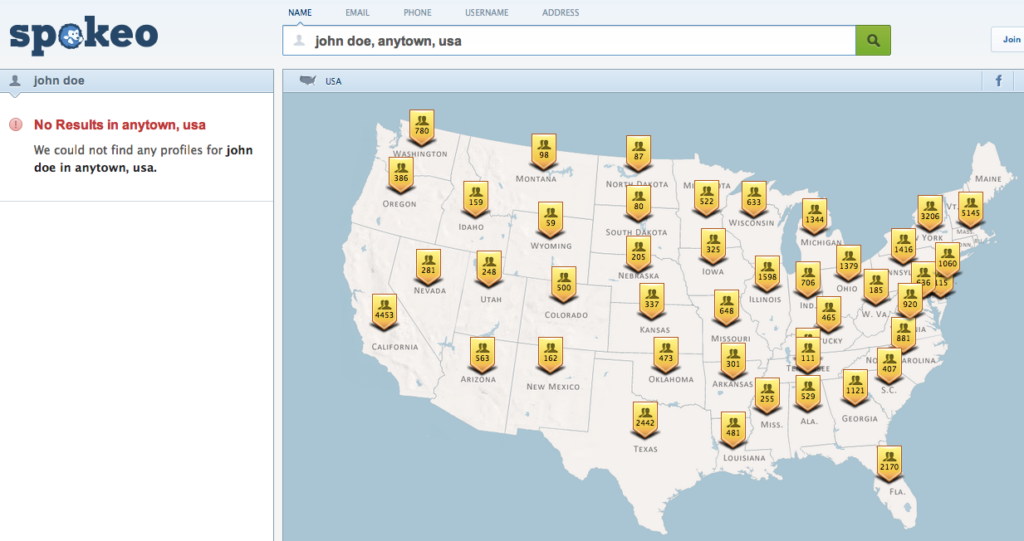Open the Michigan marker showing 1344

click(x=814, y=217)
